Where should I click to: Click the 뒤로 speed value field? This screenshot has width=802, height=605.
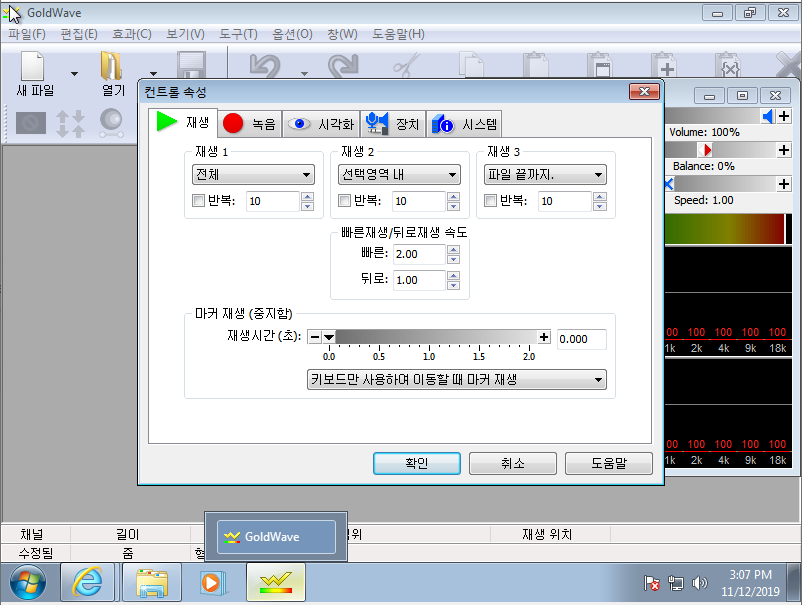[419, 280]
